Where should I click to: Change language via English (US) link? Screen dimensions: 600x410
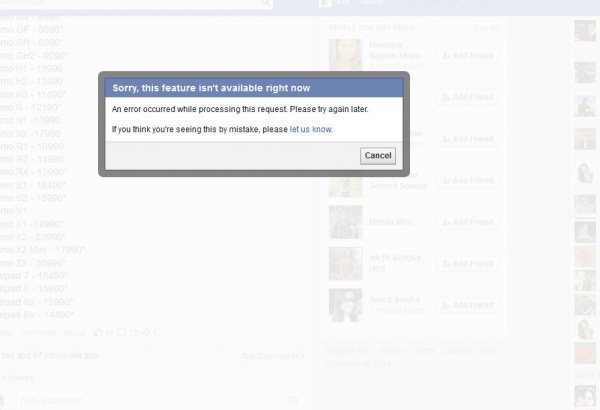[349, 351]
